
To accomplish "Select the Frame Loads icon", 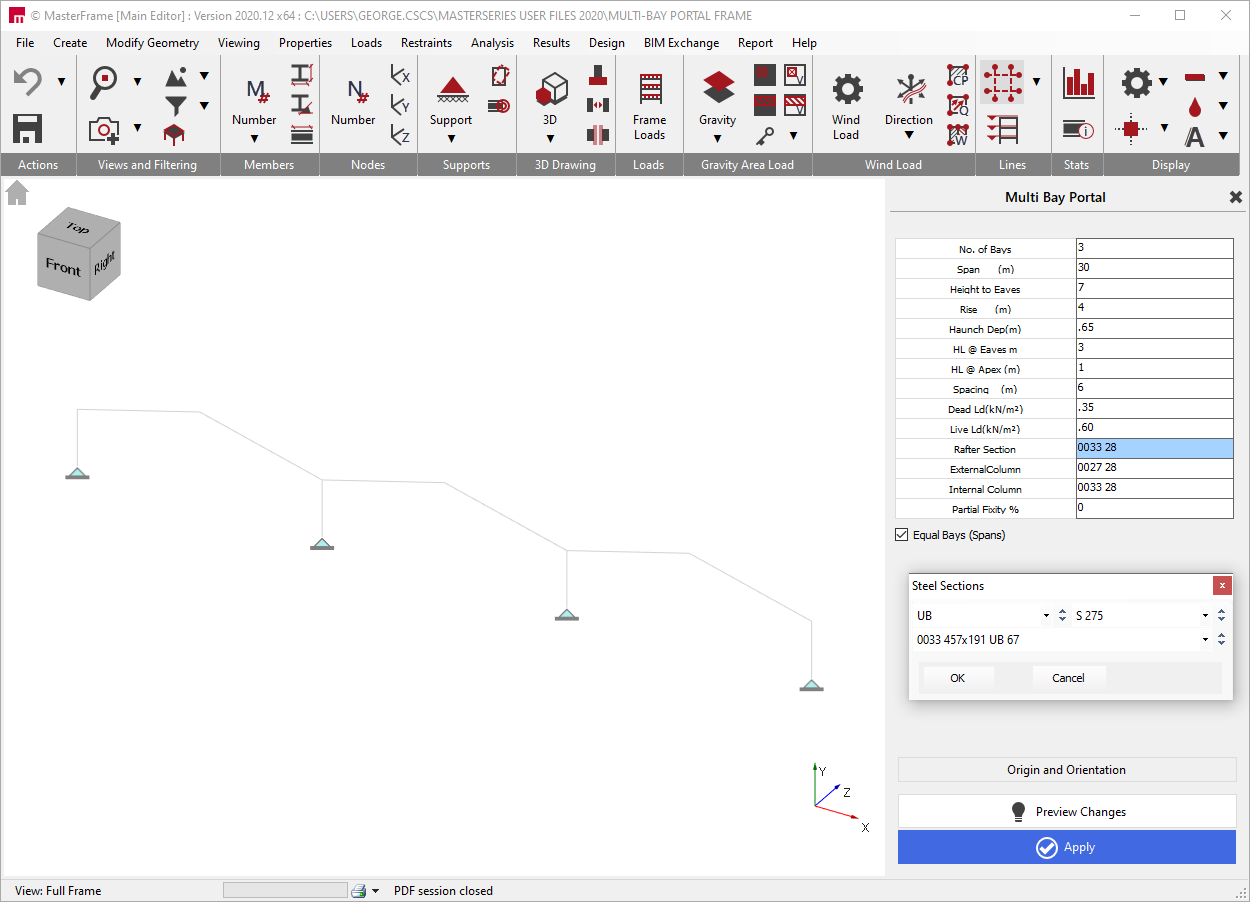I will (x=650, y=89).
